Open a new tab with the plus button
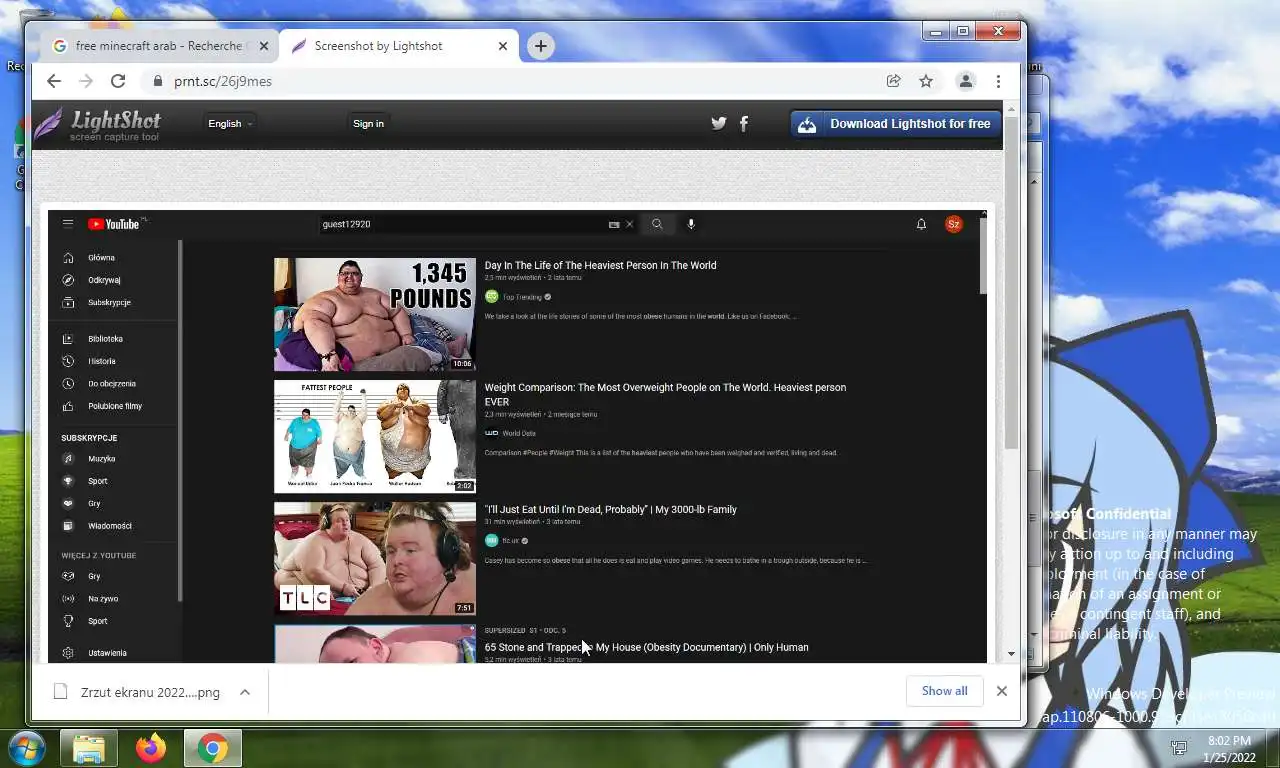 coord(540,46)
